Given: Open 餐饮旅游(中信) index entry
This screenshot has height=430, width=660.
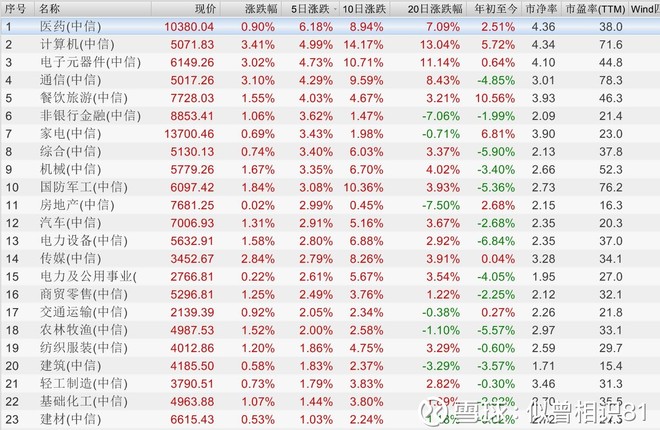Looking at the screenshot, I should pos(330,98).
